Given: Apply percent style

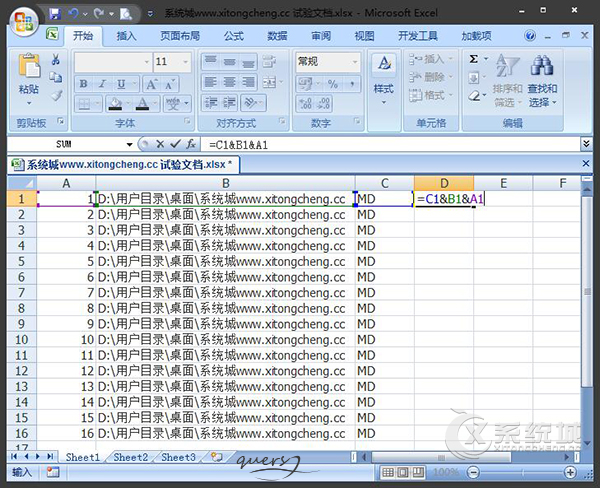Looking at the screenshot, I should 332,84.
